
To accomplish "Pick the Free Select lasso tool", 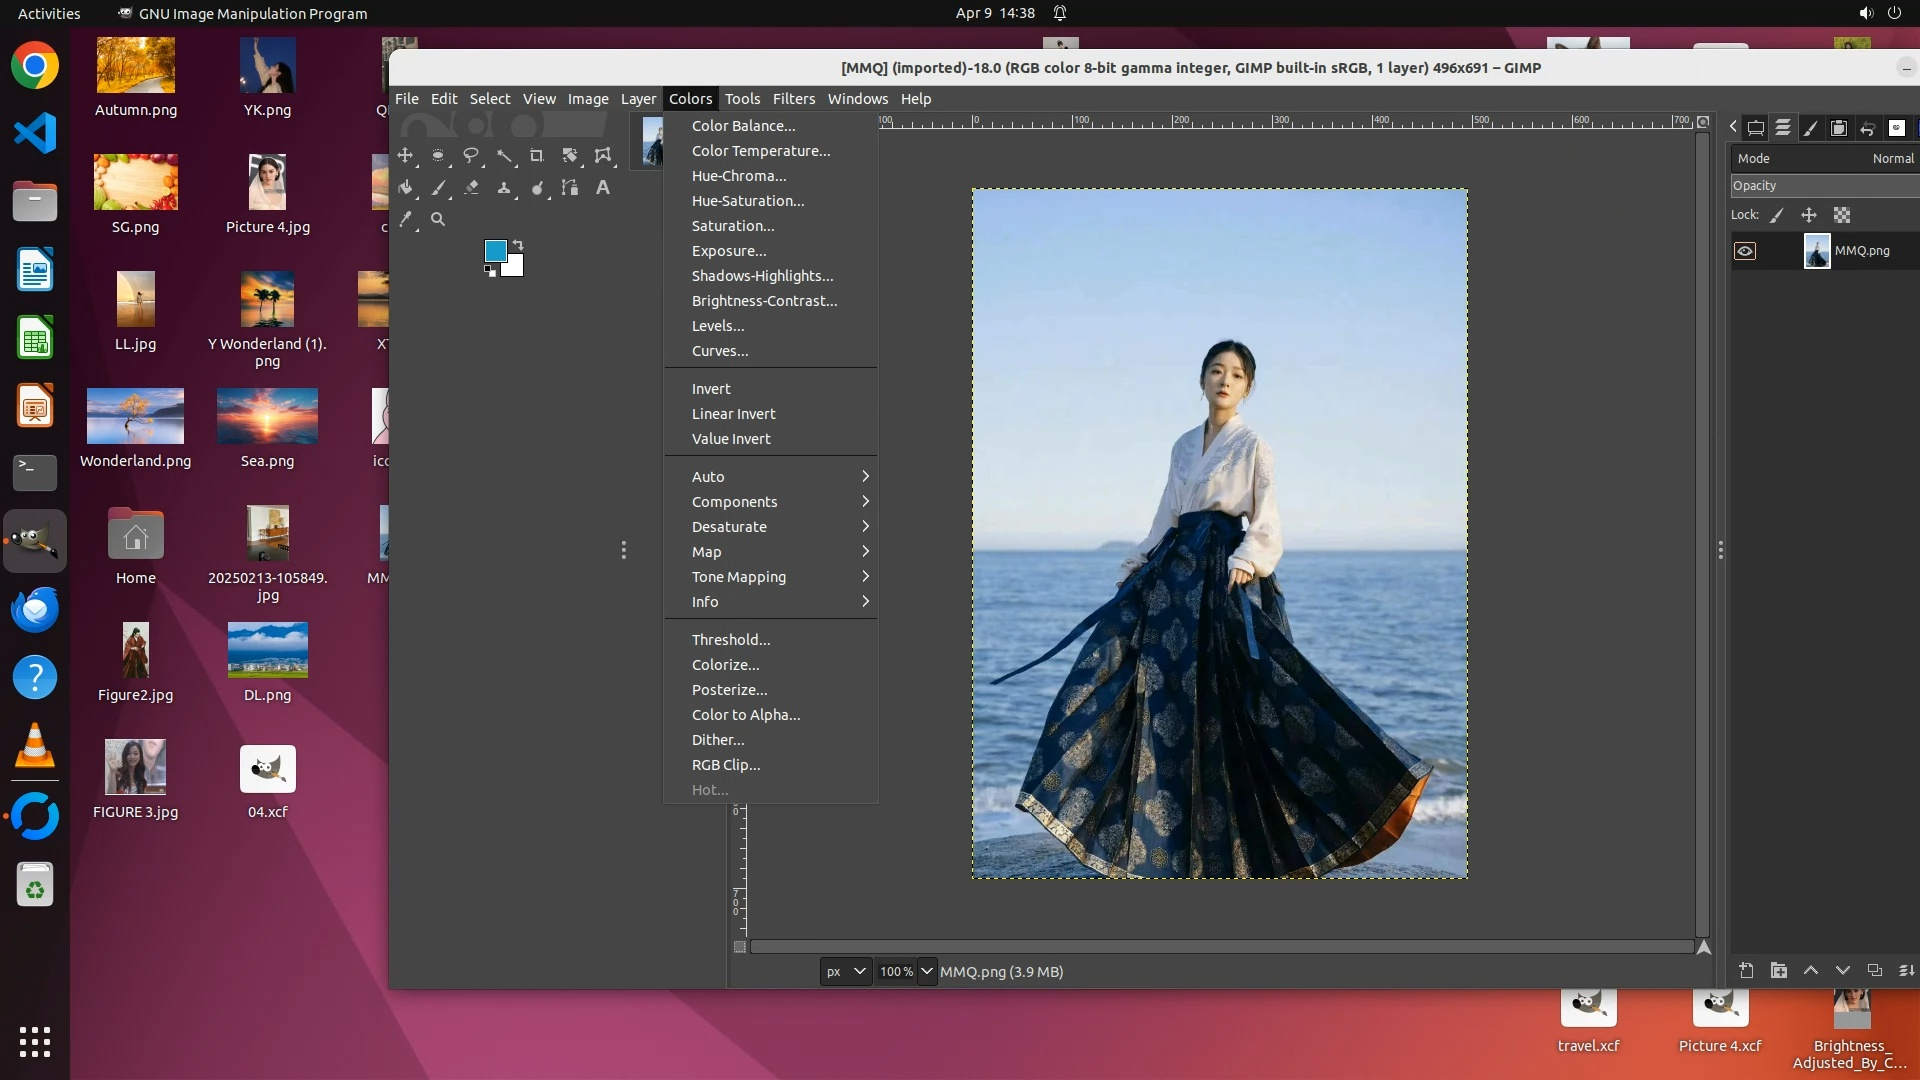I will click(x=471, y=155).
